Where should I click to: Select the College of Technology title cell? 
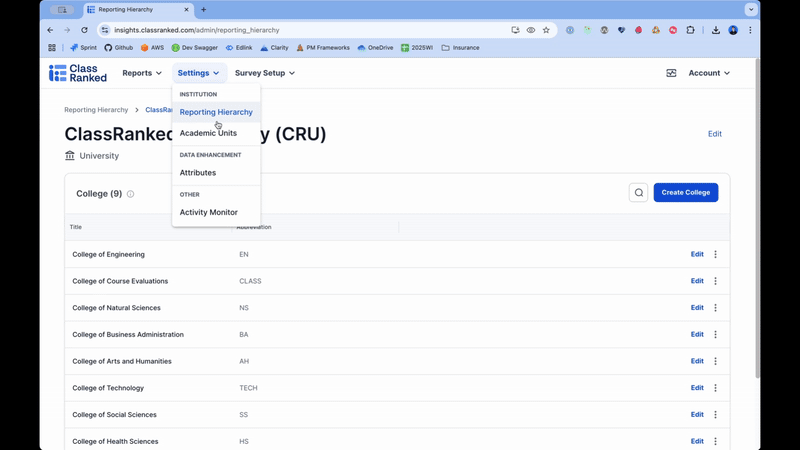pyautogui.click(x=108, y=388)
